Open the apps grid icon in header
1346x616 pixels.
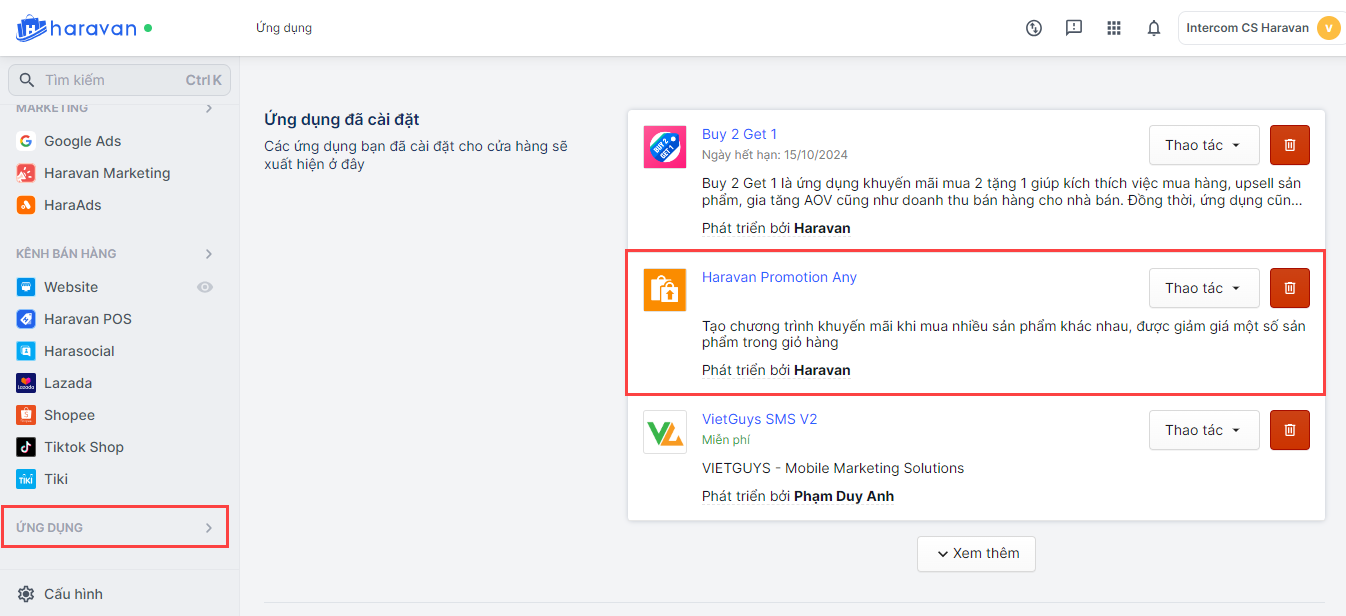1114,28
